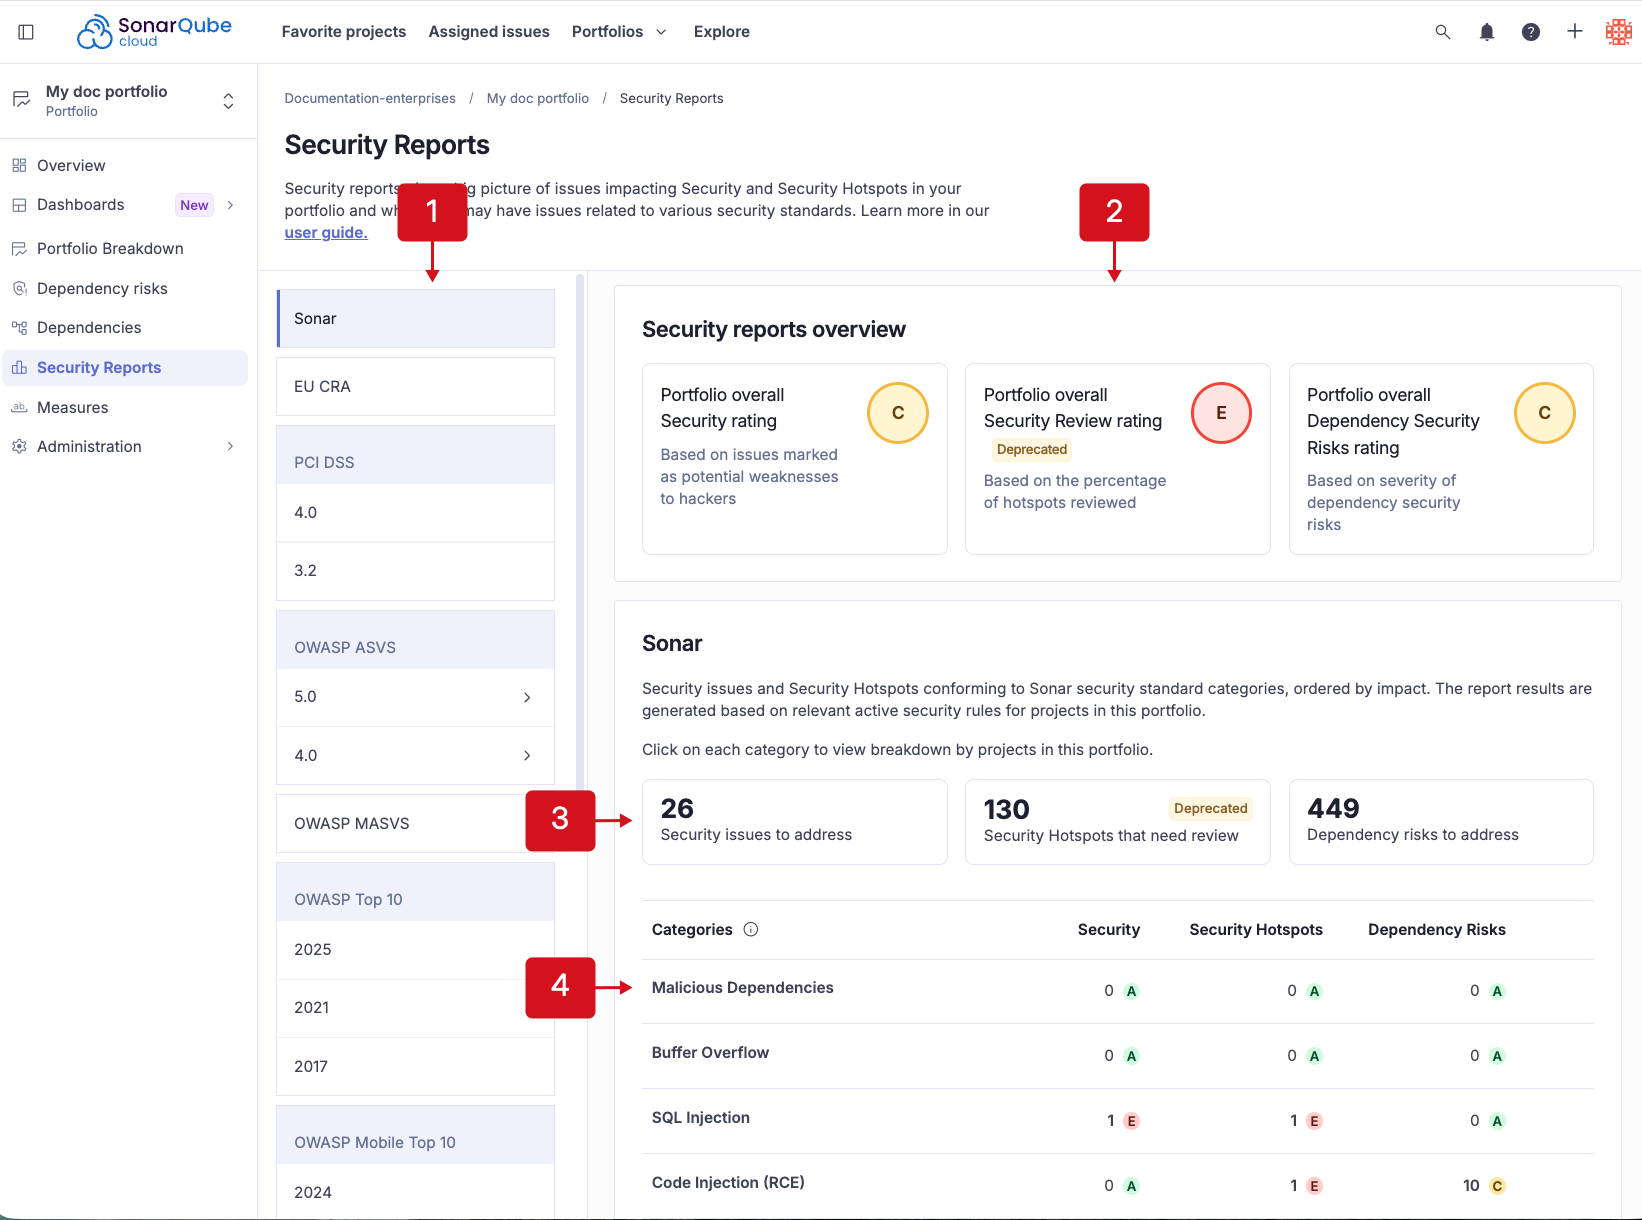Open Buffer Overflow category row
Screen dimensions: 1642x1220
(x=1118, y=1055)
